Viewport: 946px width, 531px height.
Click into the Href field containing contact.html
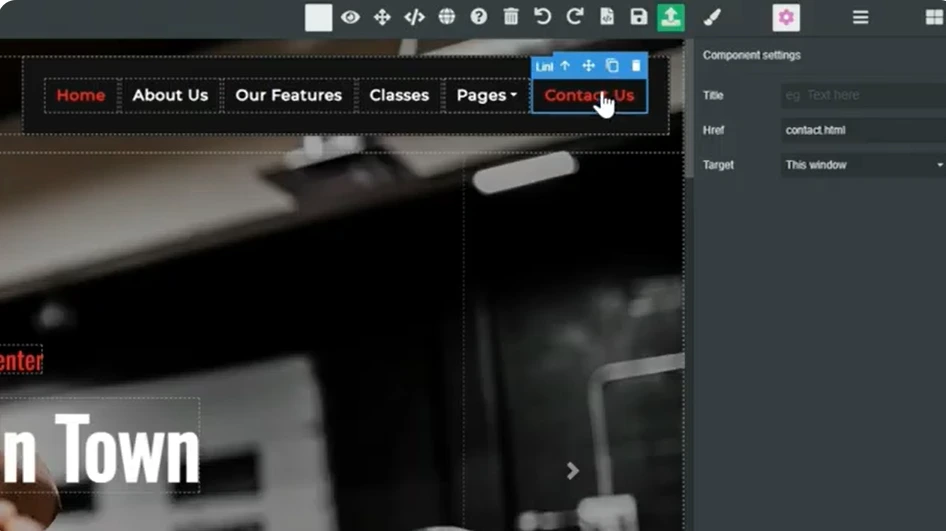tap(863, 130)
